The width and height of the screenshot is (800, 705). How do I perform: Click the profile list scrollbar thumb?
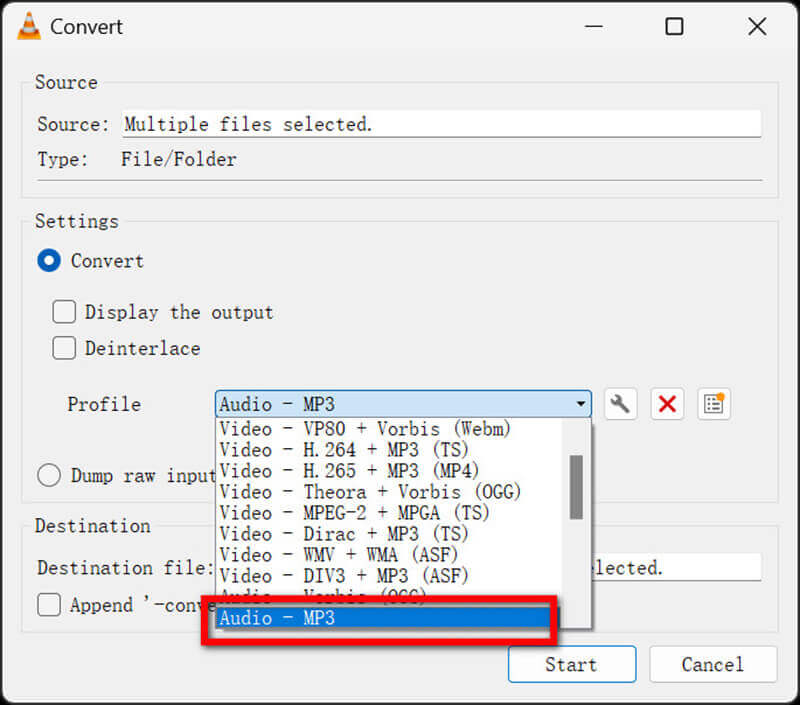tap(576, 487)
